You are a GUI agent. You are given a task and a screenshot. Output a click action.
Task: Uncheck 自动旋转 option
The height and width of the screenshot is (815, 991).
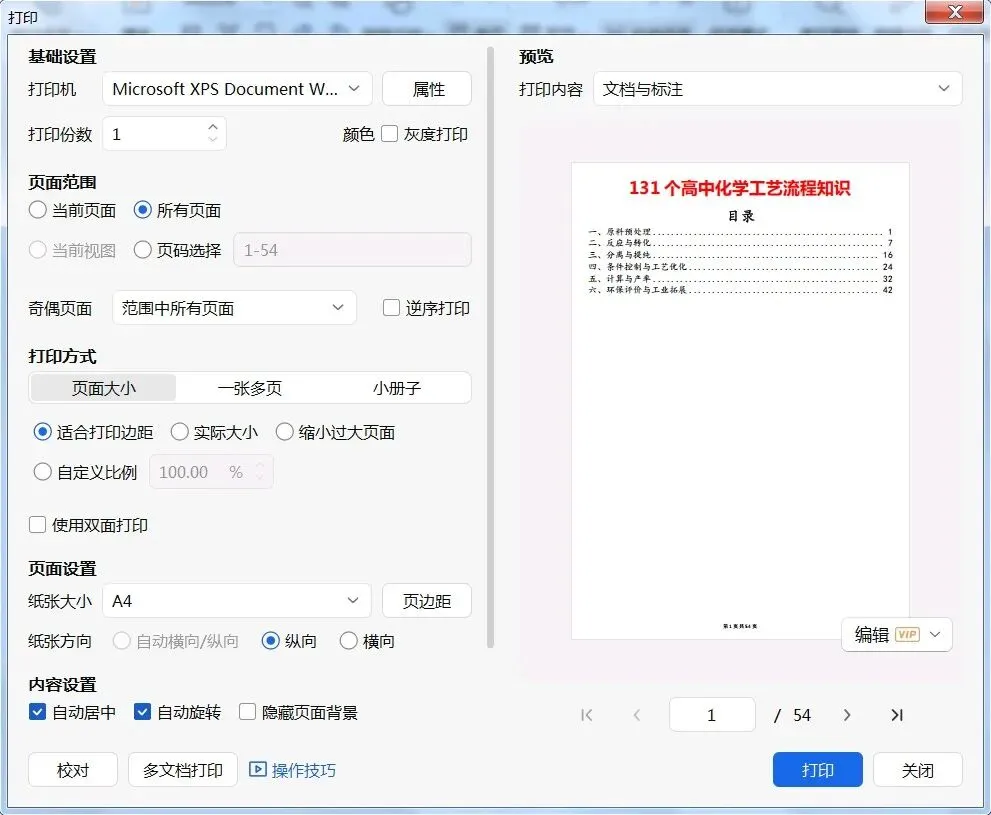click(142, 713)
